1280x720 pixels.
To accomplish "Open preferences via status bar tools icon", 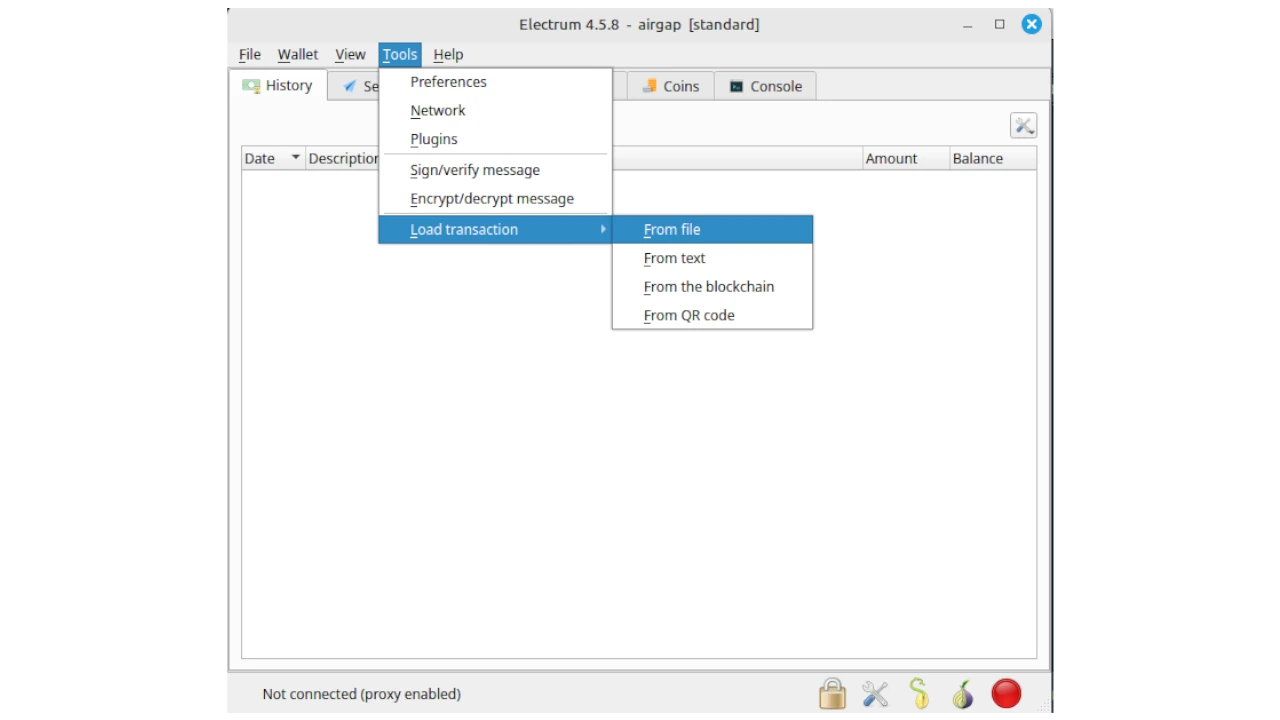I will coord(875,694).
